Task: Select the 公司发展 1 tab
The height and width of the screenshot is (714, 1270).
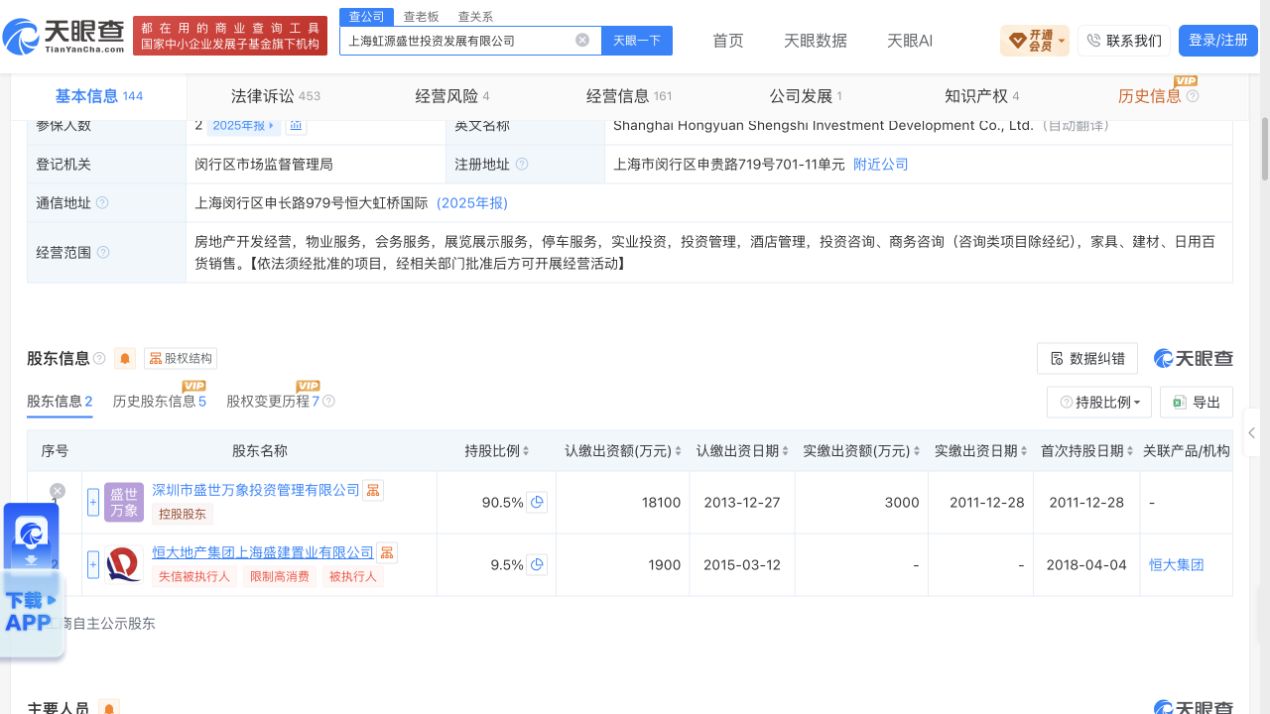Action: pyautogui.click(x=806, y=96)
